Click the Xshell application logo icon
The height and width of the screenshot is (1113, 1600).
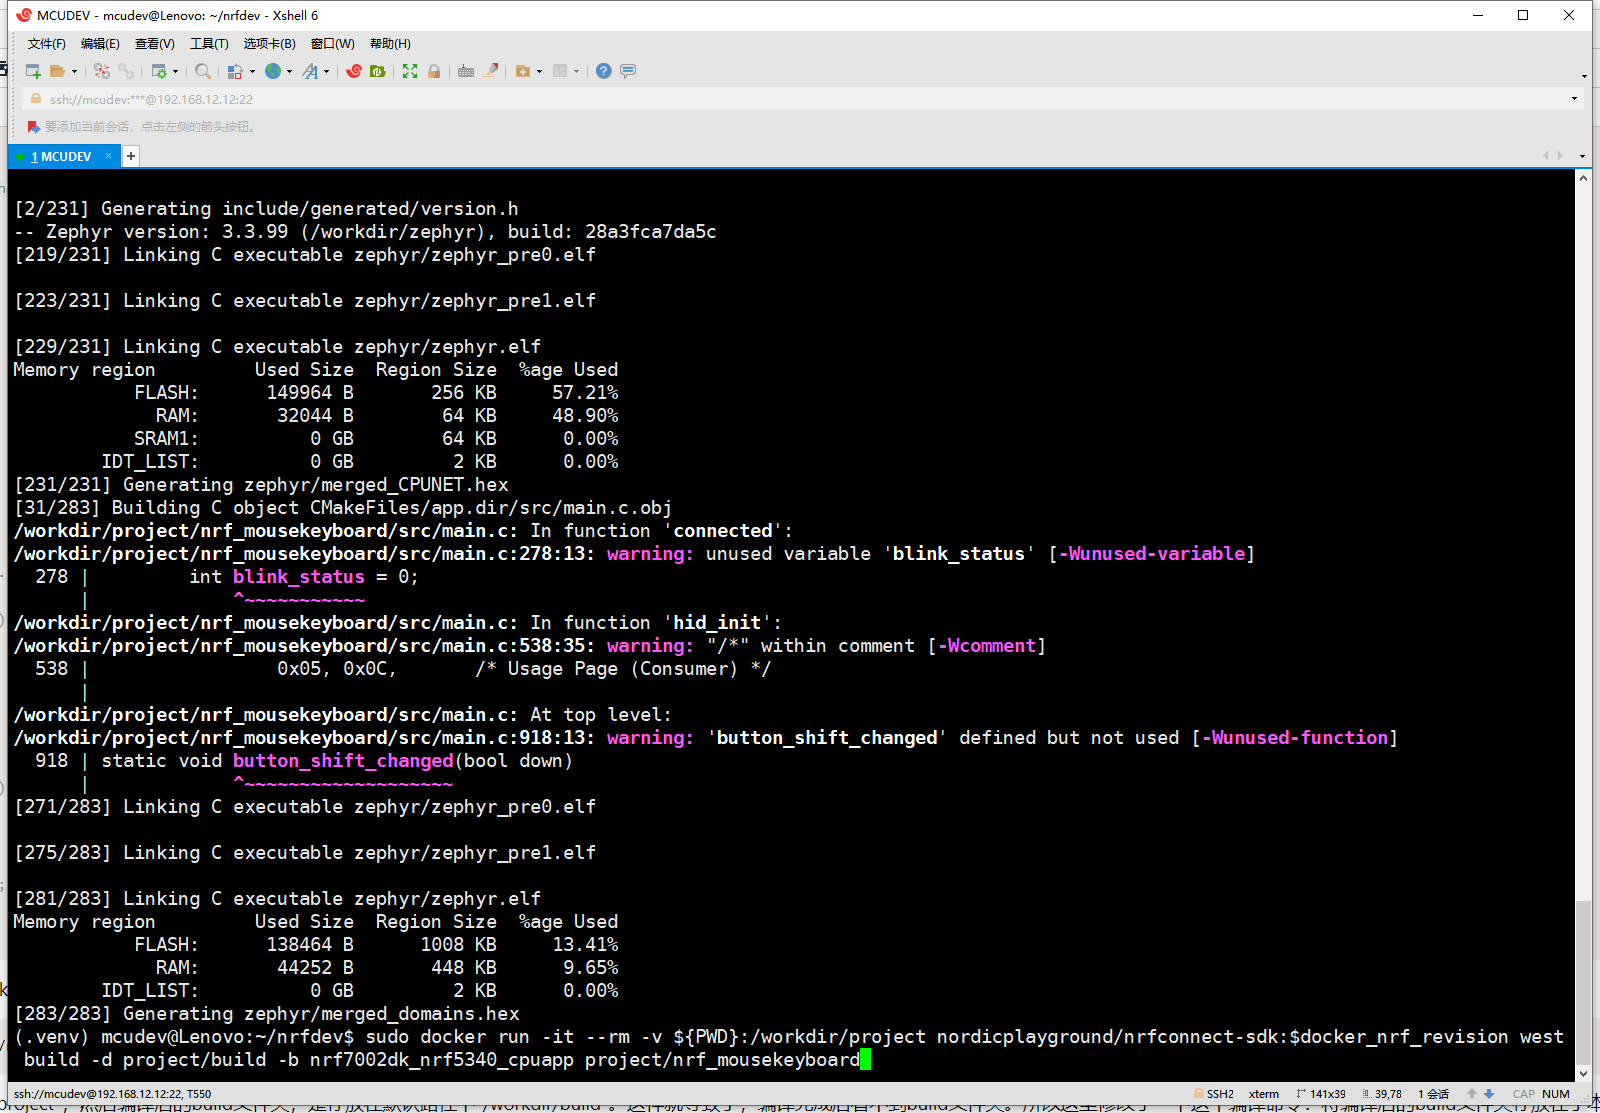tap(24, 15)
